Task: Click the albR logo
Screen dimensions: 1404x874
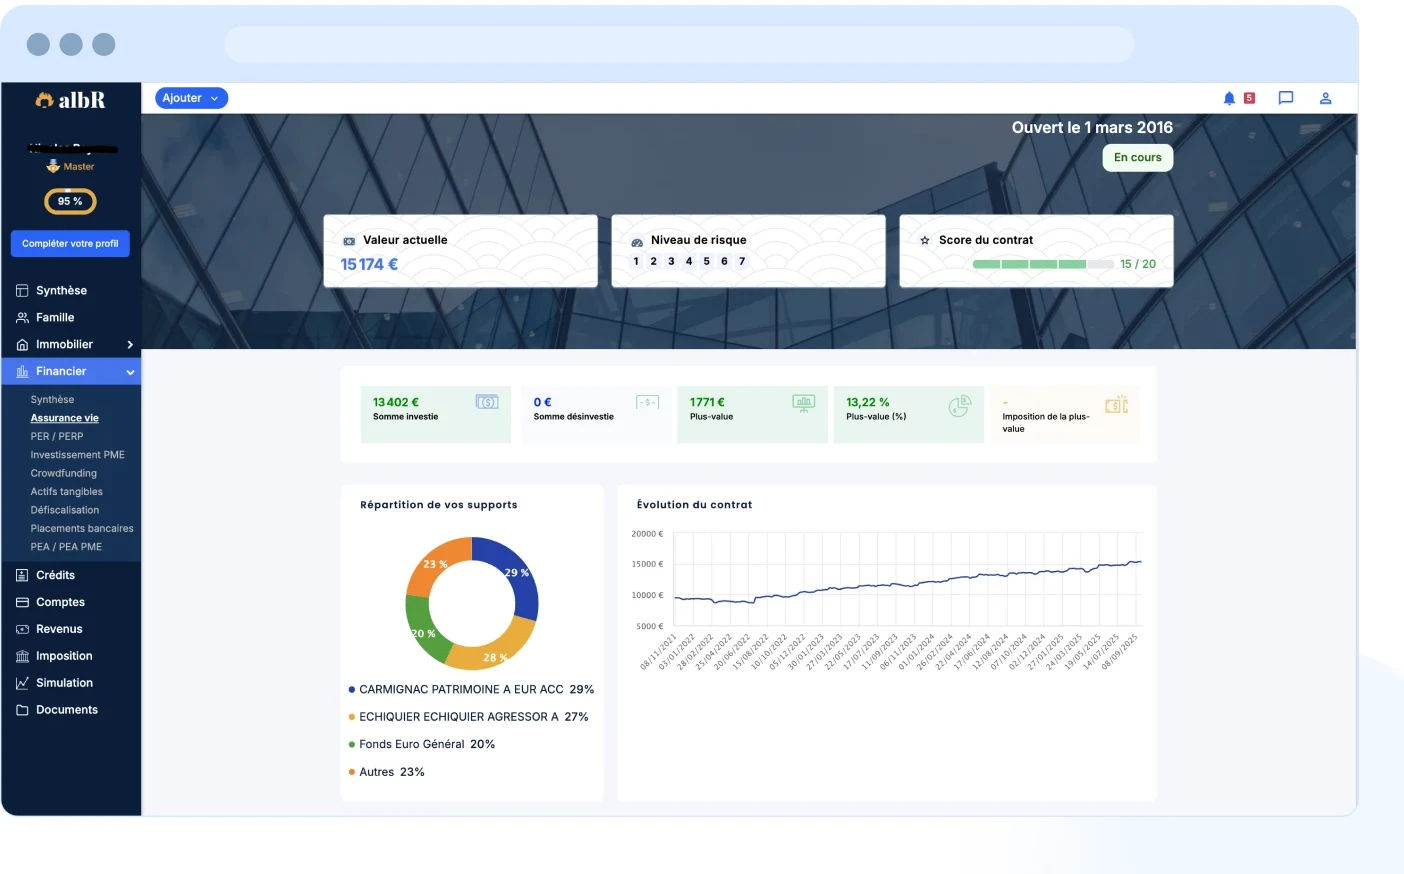Action: (x=70, y=100)
